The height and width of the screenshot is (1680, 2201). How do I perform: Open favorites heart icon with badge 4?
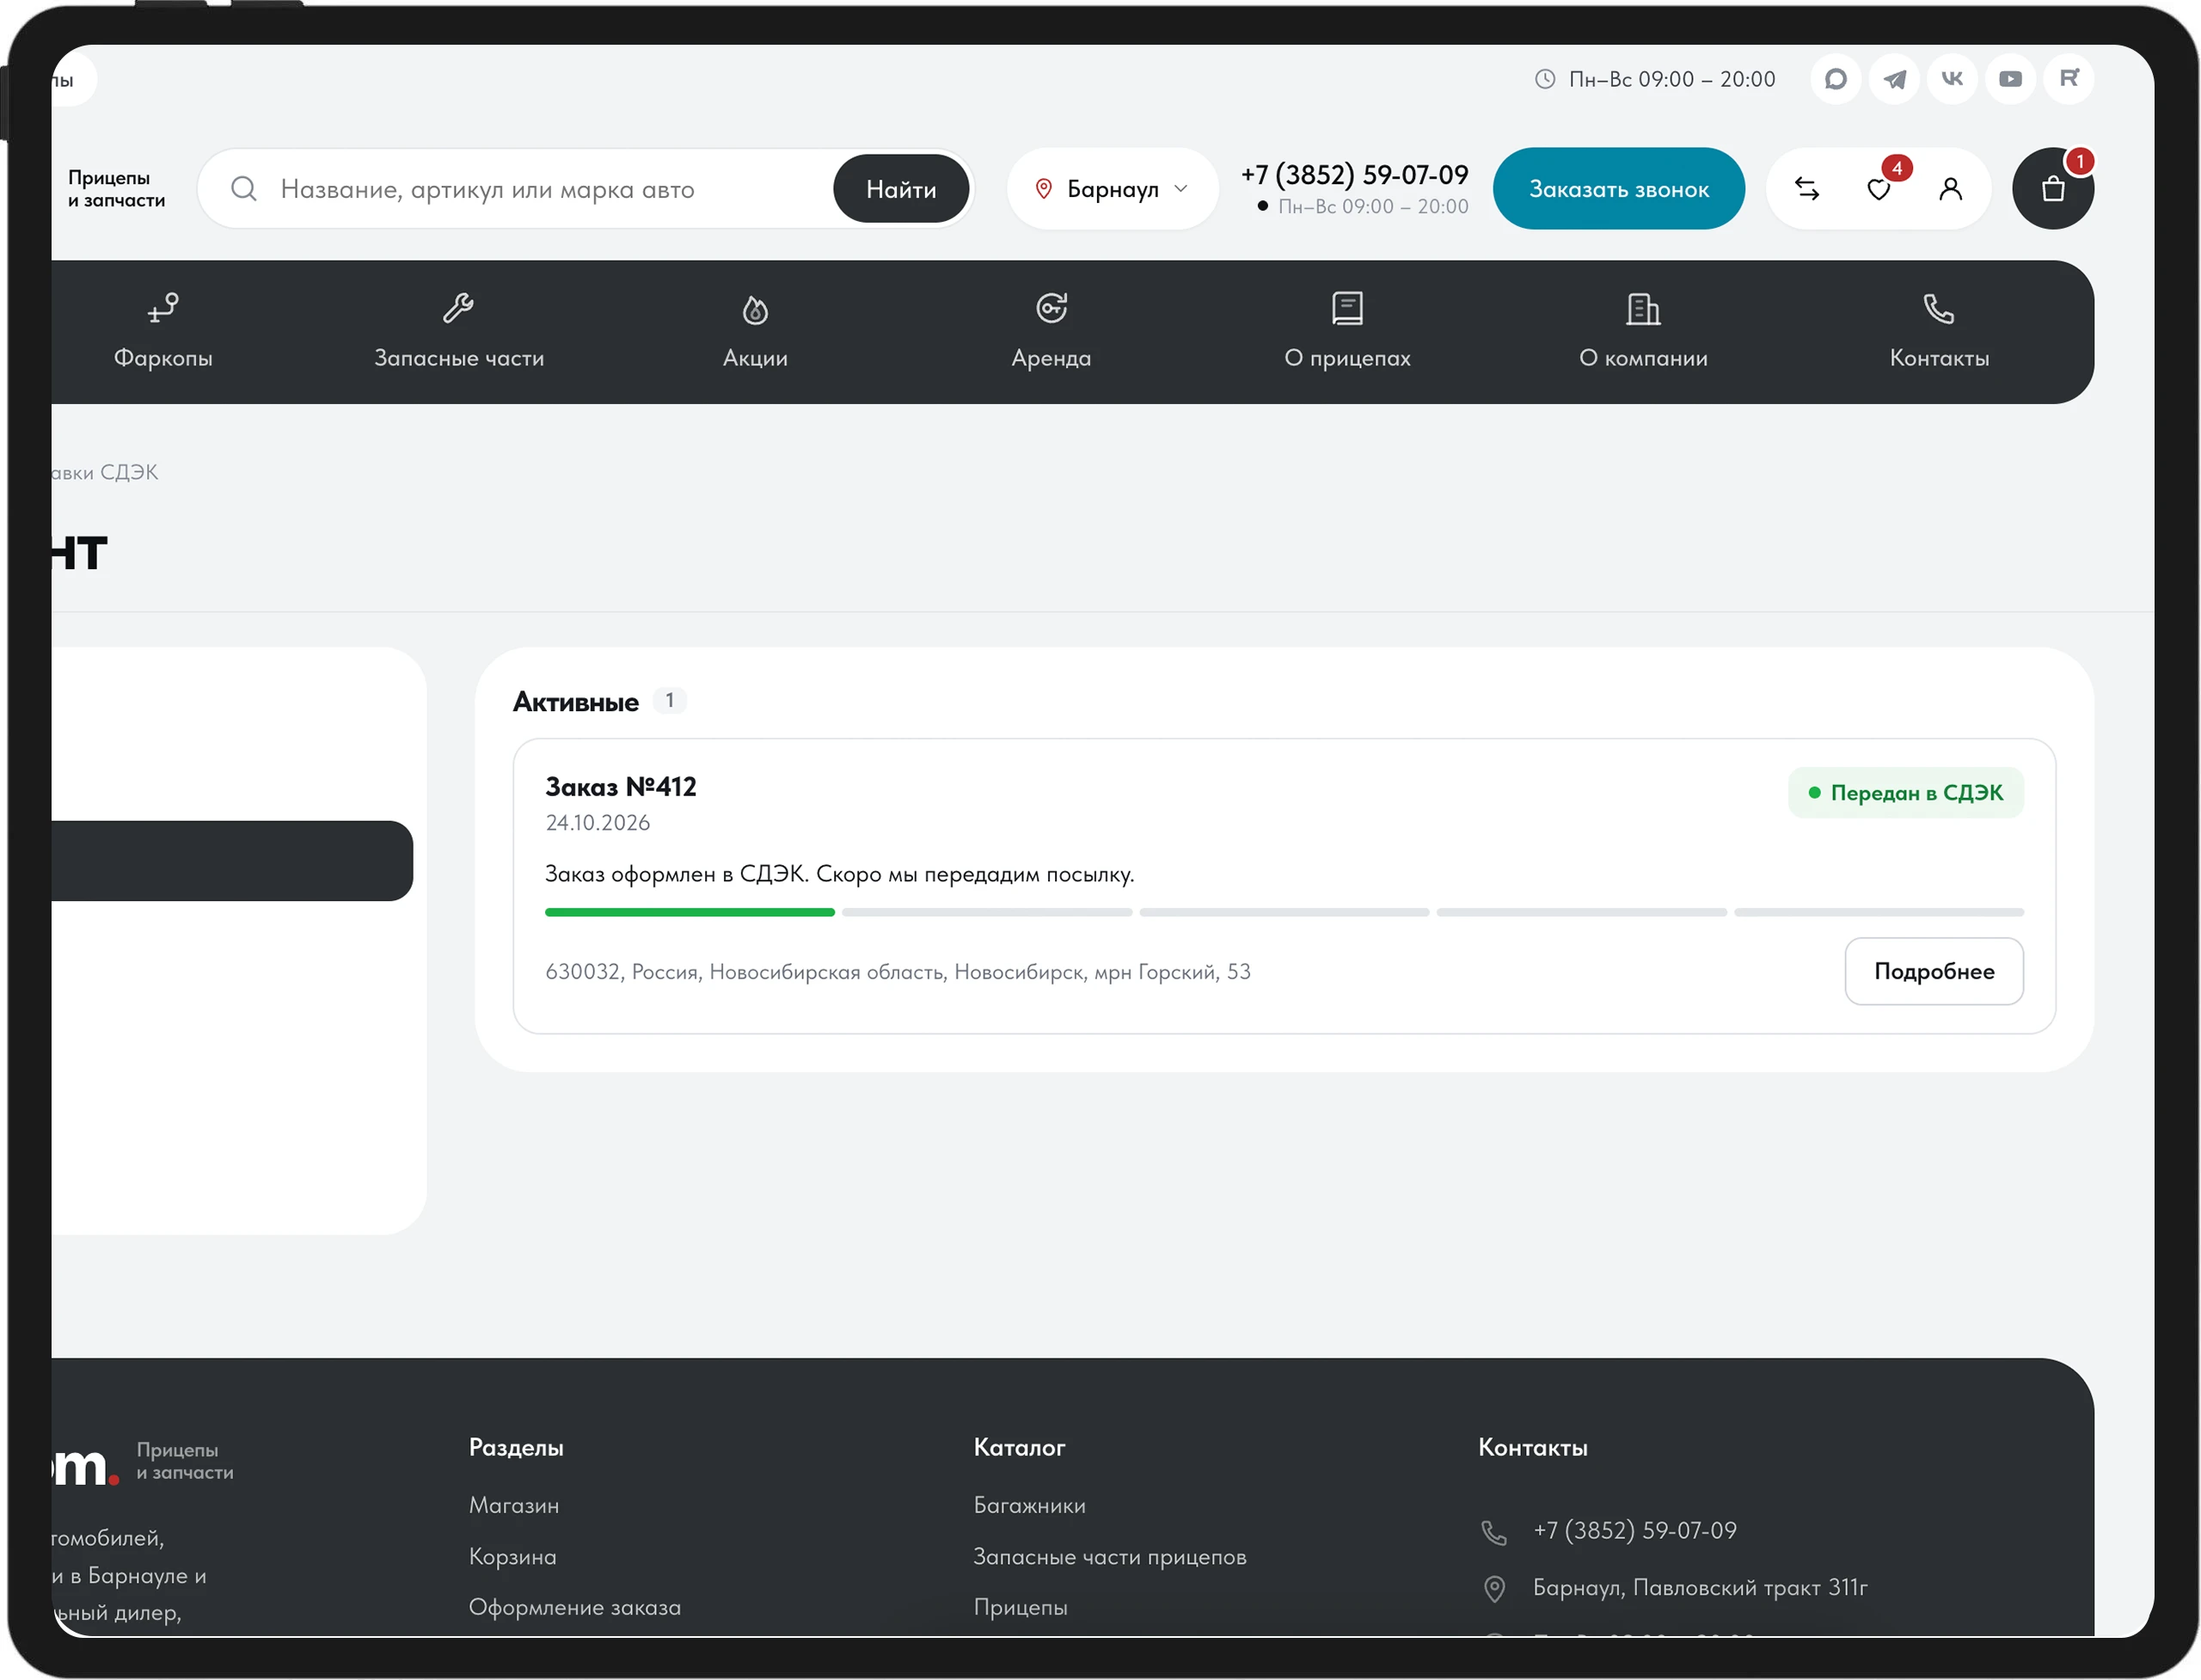[1879, 188]
